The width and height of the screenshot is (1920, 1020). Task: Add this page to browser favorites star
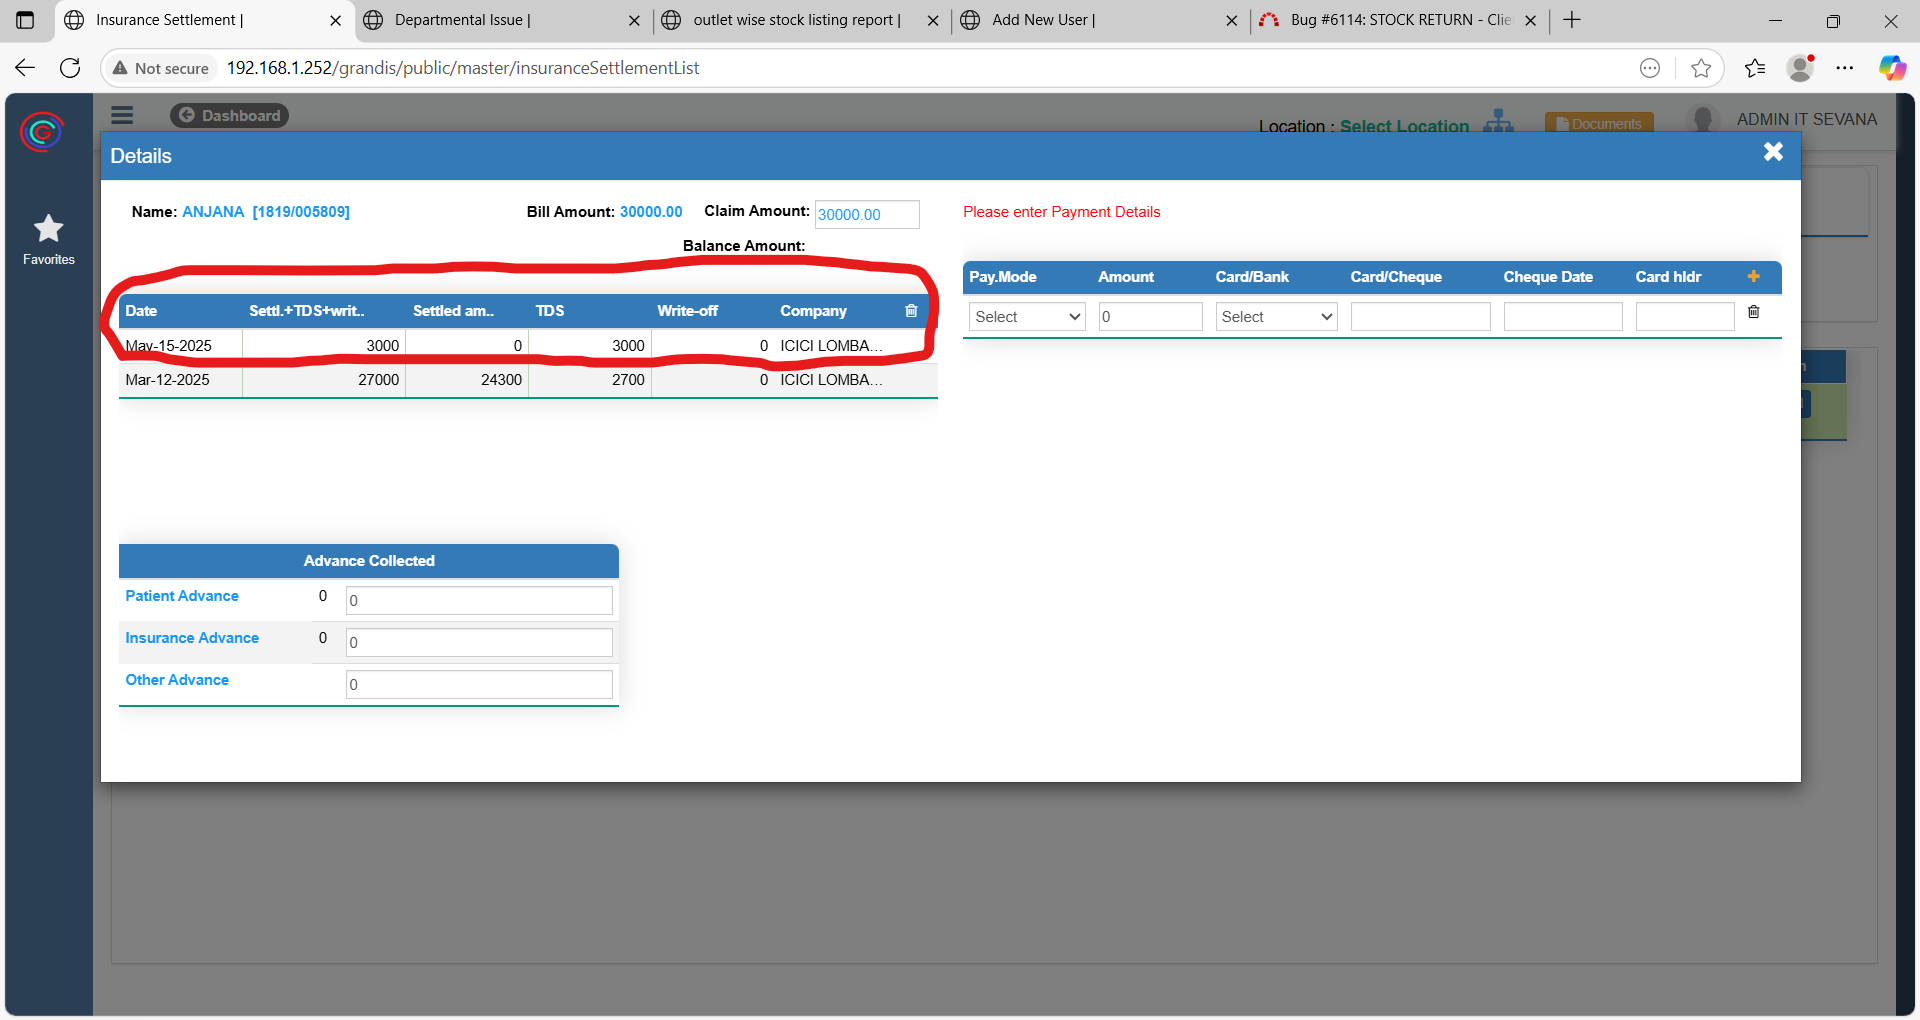(x=1700, y=68)
